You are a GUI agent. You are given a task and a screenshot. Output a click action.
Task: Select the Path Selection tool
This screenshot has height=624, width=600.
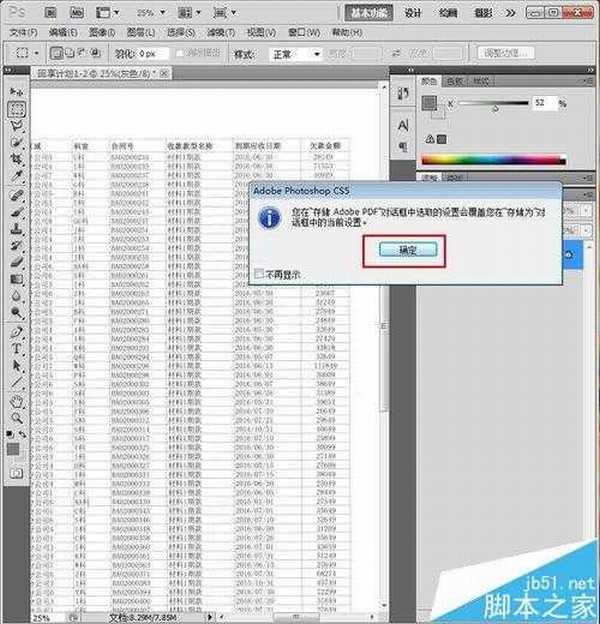pyautogui.click(x=17, y=366)
